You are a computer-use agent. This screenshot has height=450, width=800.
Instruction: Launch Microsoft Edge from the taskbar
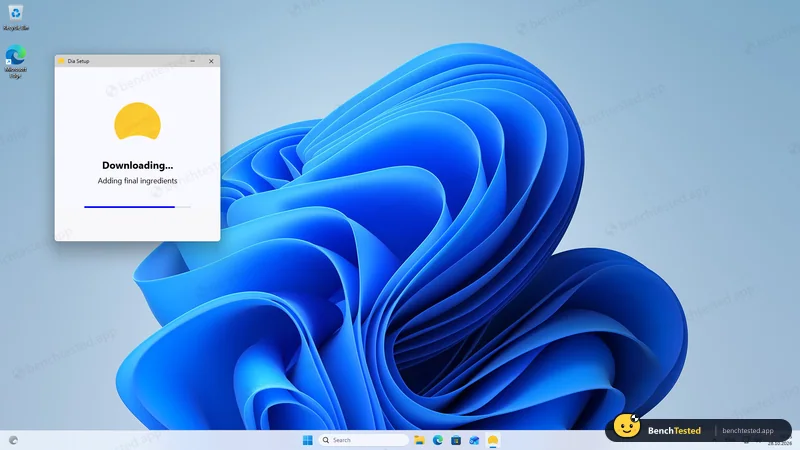click(438, 440)
